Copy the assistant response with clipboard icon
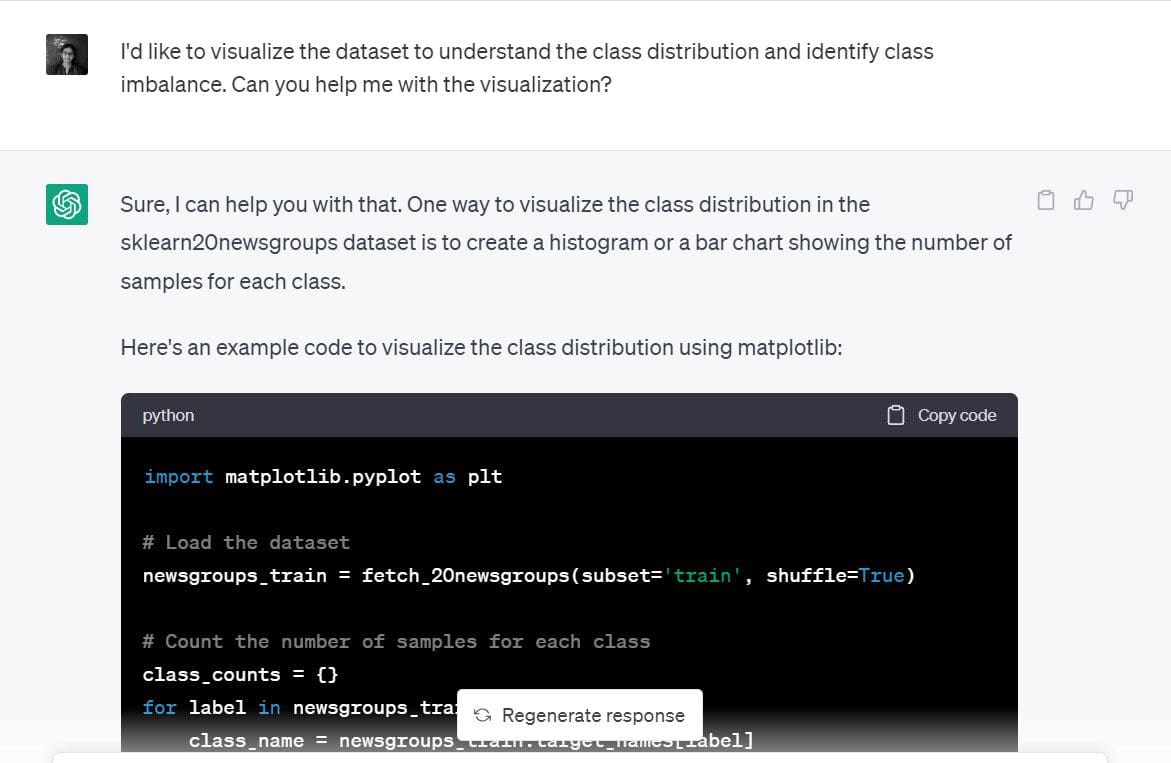Screen dimensions: 1171x763 [1046, 200]
